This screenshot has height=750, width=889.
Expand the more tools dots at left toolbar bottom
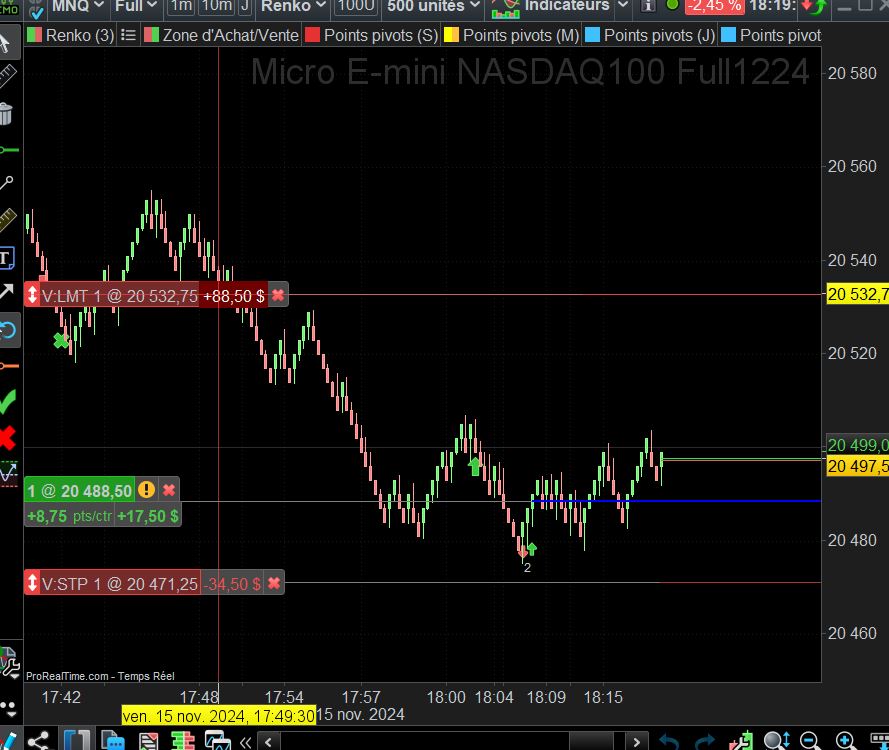click(8, 707)
